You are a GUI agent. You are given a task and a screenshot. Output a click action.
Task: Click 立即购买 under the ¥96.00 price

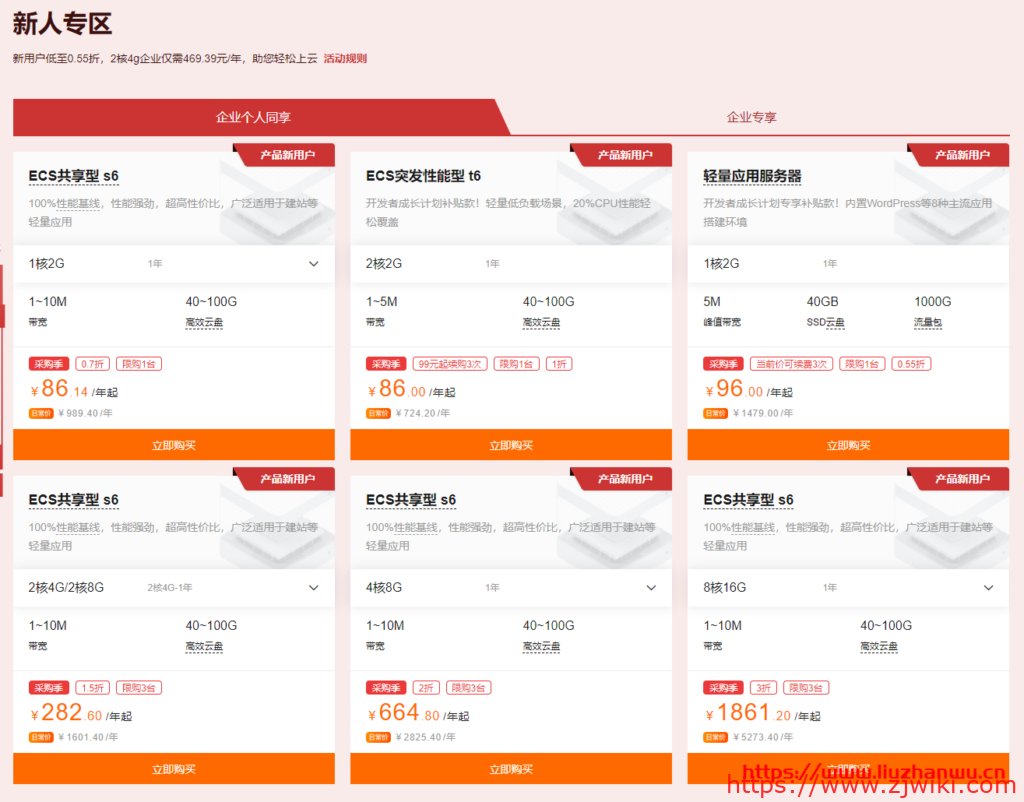[848, 445]
